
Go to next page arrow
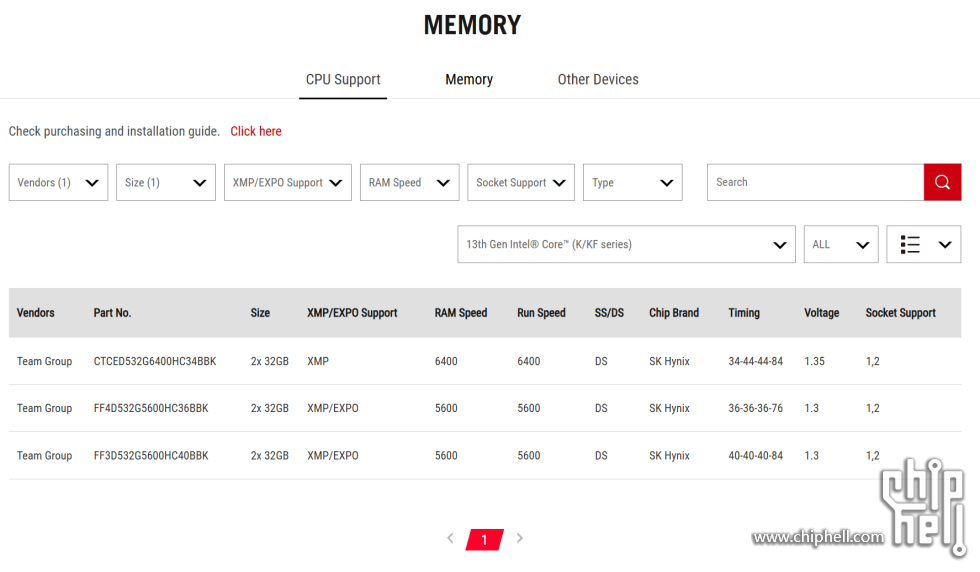(x=519, y=538)
